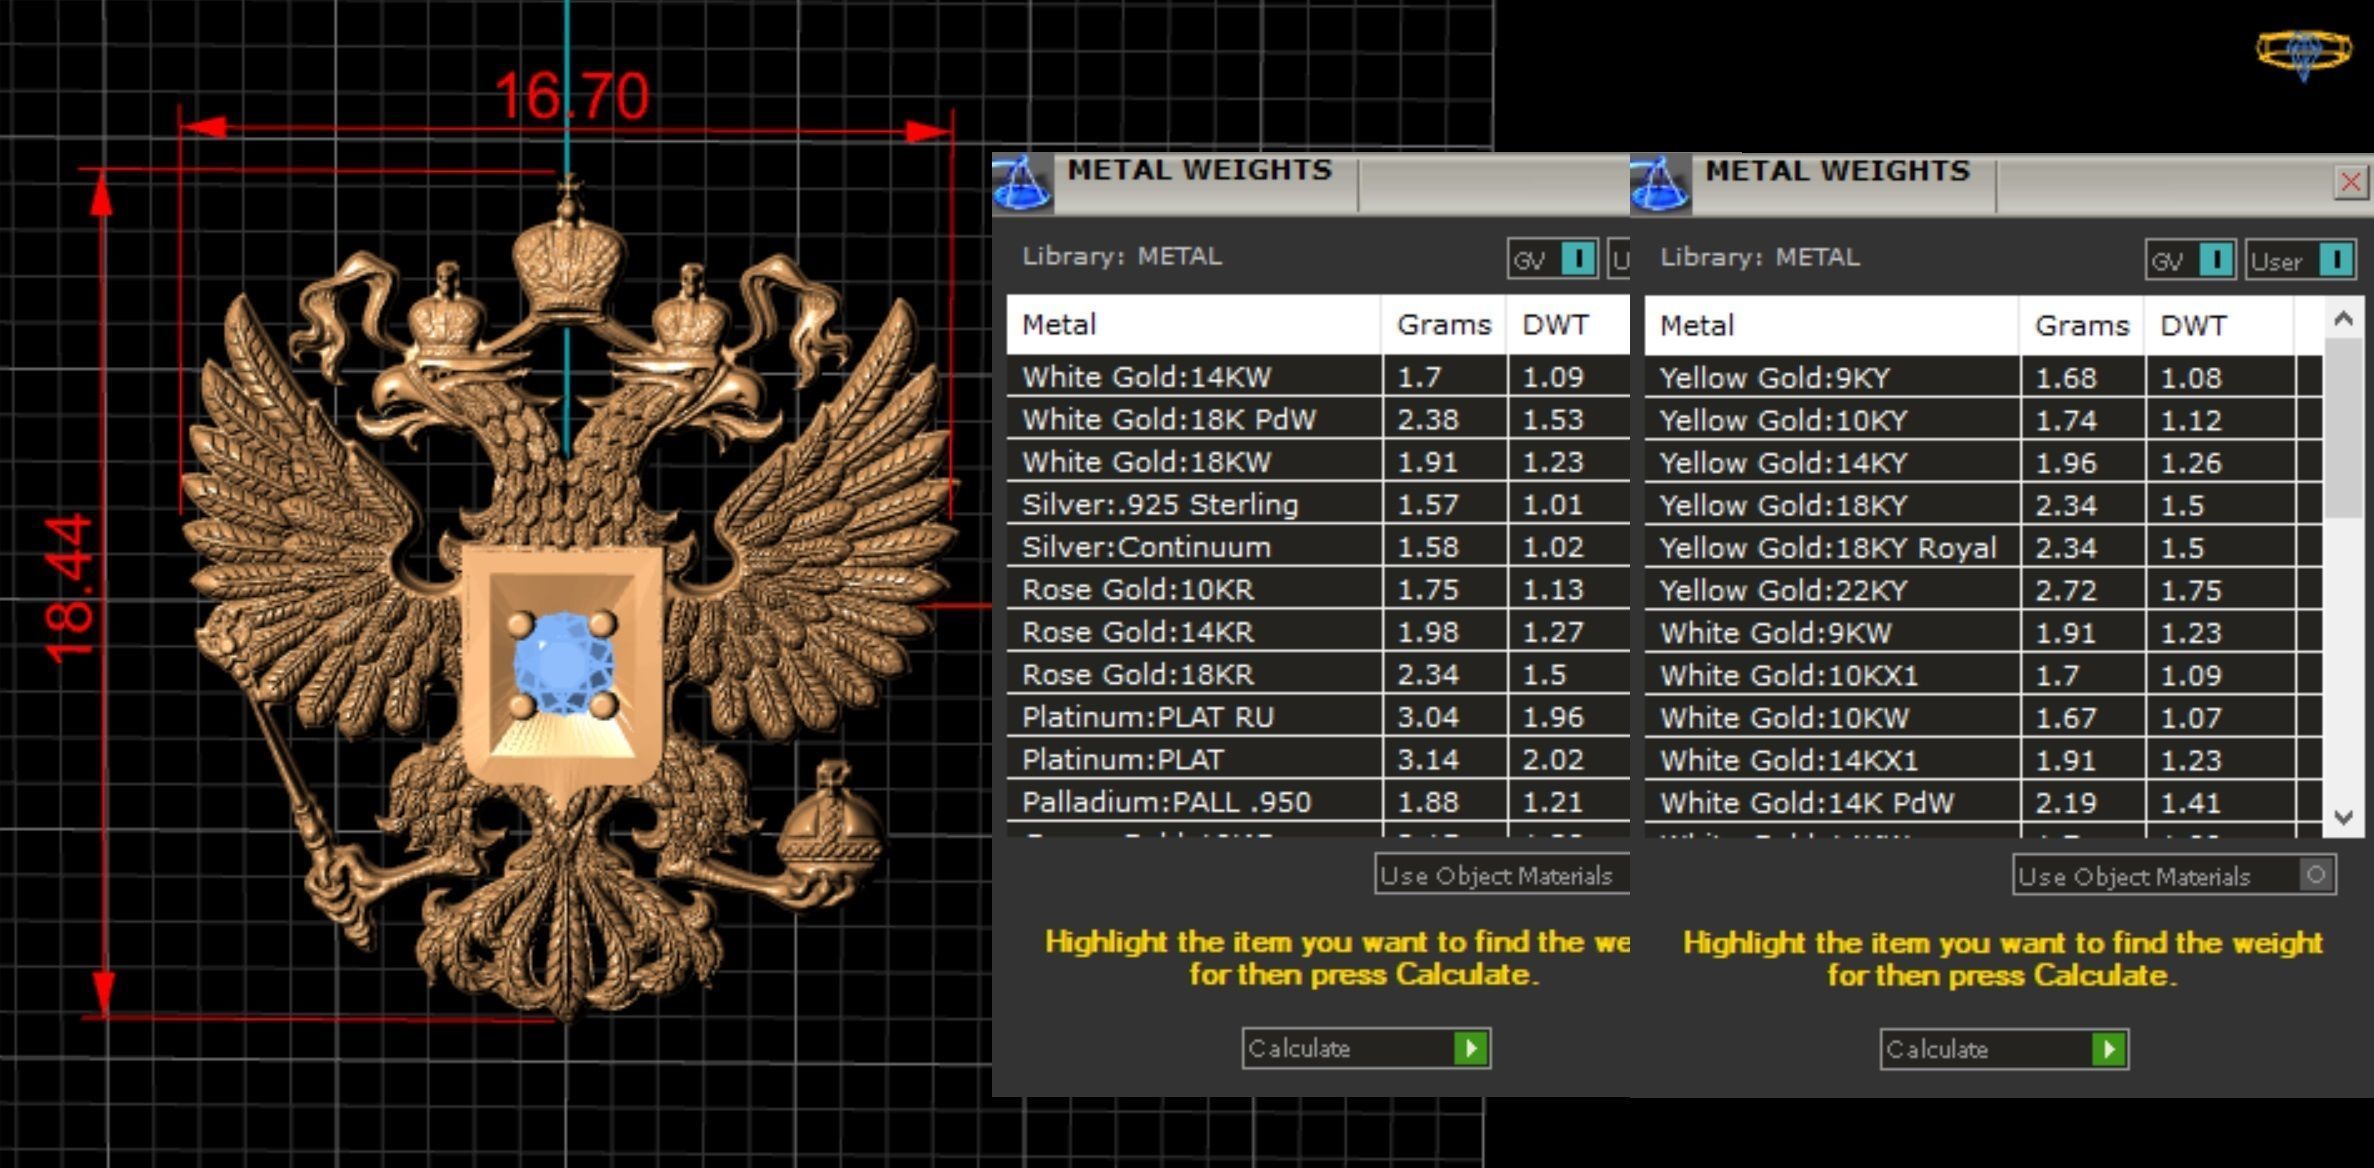Screen dimensions: 2374x1168
Task: Click the orb held in the eagle's right claw
Action: point(831,826)
